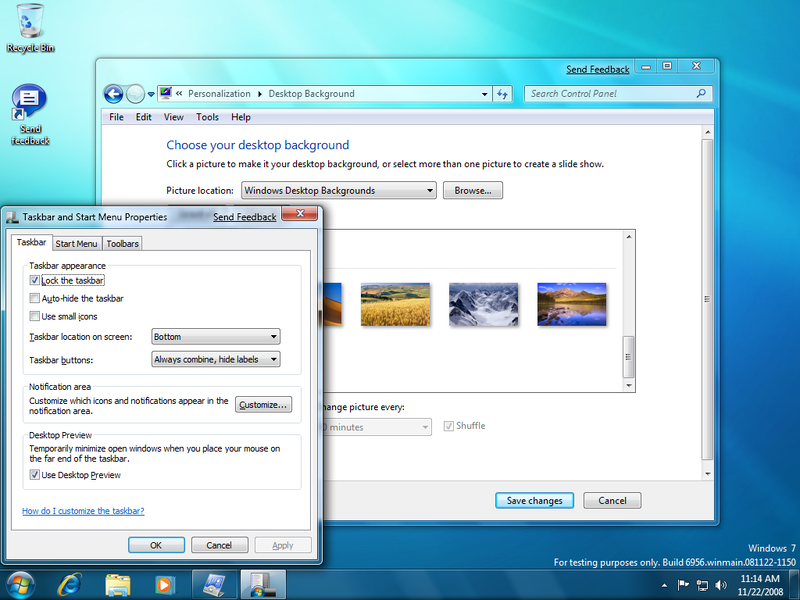This screenshot has height=600, width=800.
Task: Check Use small icons
Action: pyautogui.click(x=36, y=316)
